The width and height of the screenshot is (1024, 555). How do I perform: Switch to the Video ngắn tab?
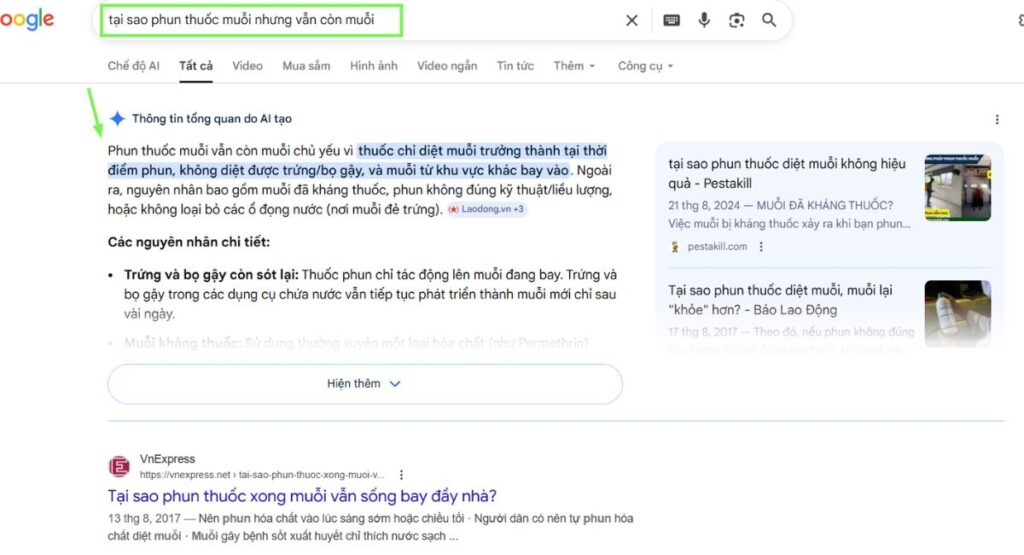(447, 66)
